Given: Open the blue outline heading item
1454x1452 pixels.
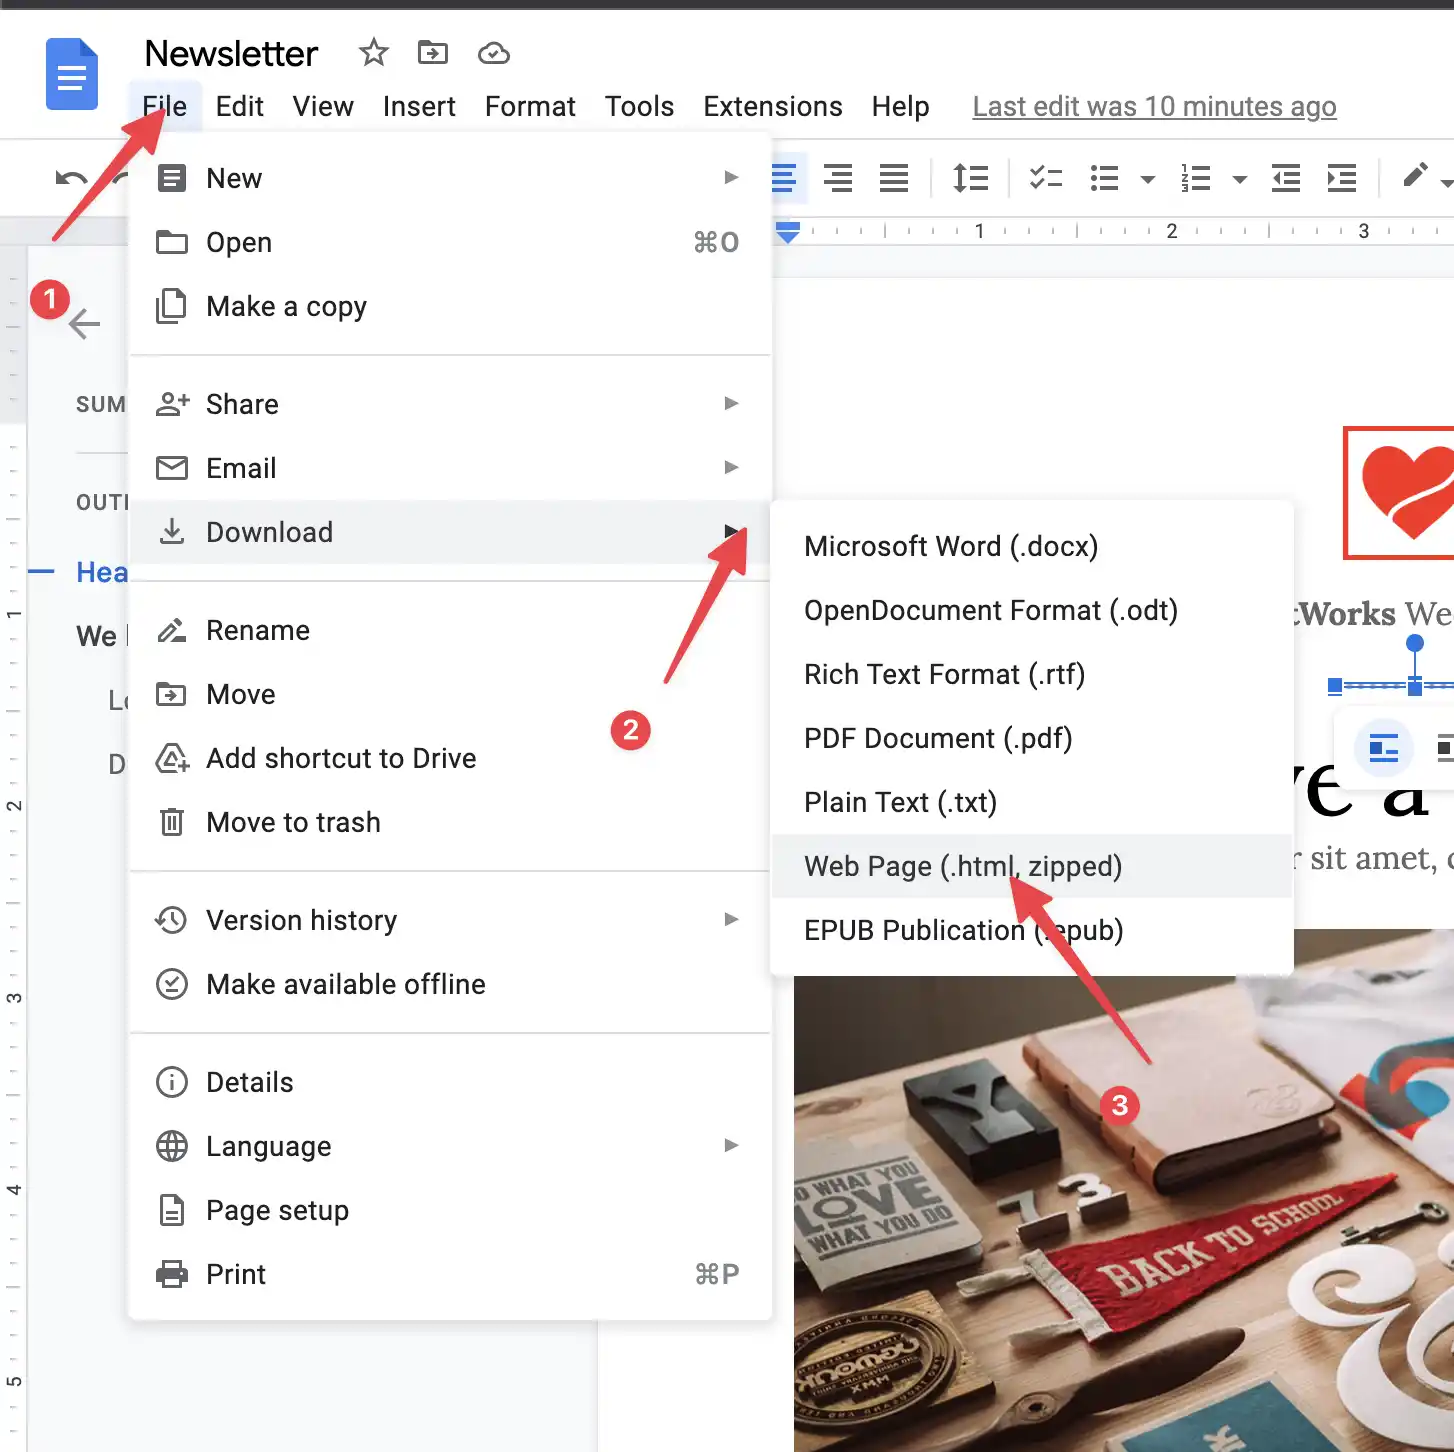Looking at the screenshot, I should coord(102,572).
